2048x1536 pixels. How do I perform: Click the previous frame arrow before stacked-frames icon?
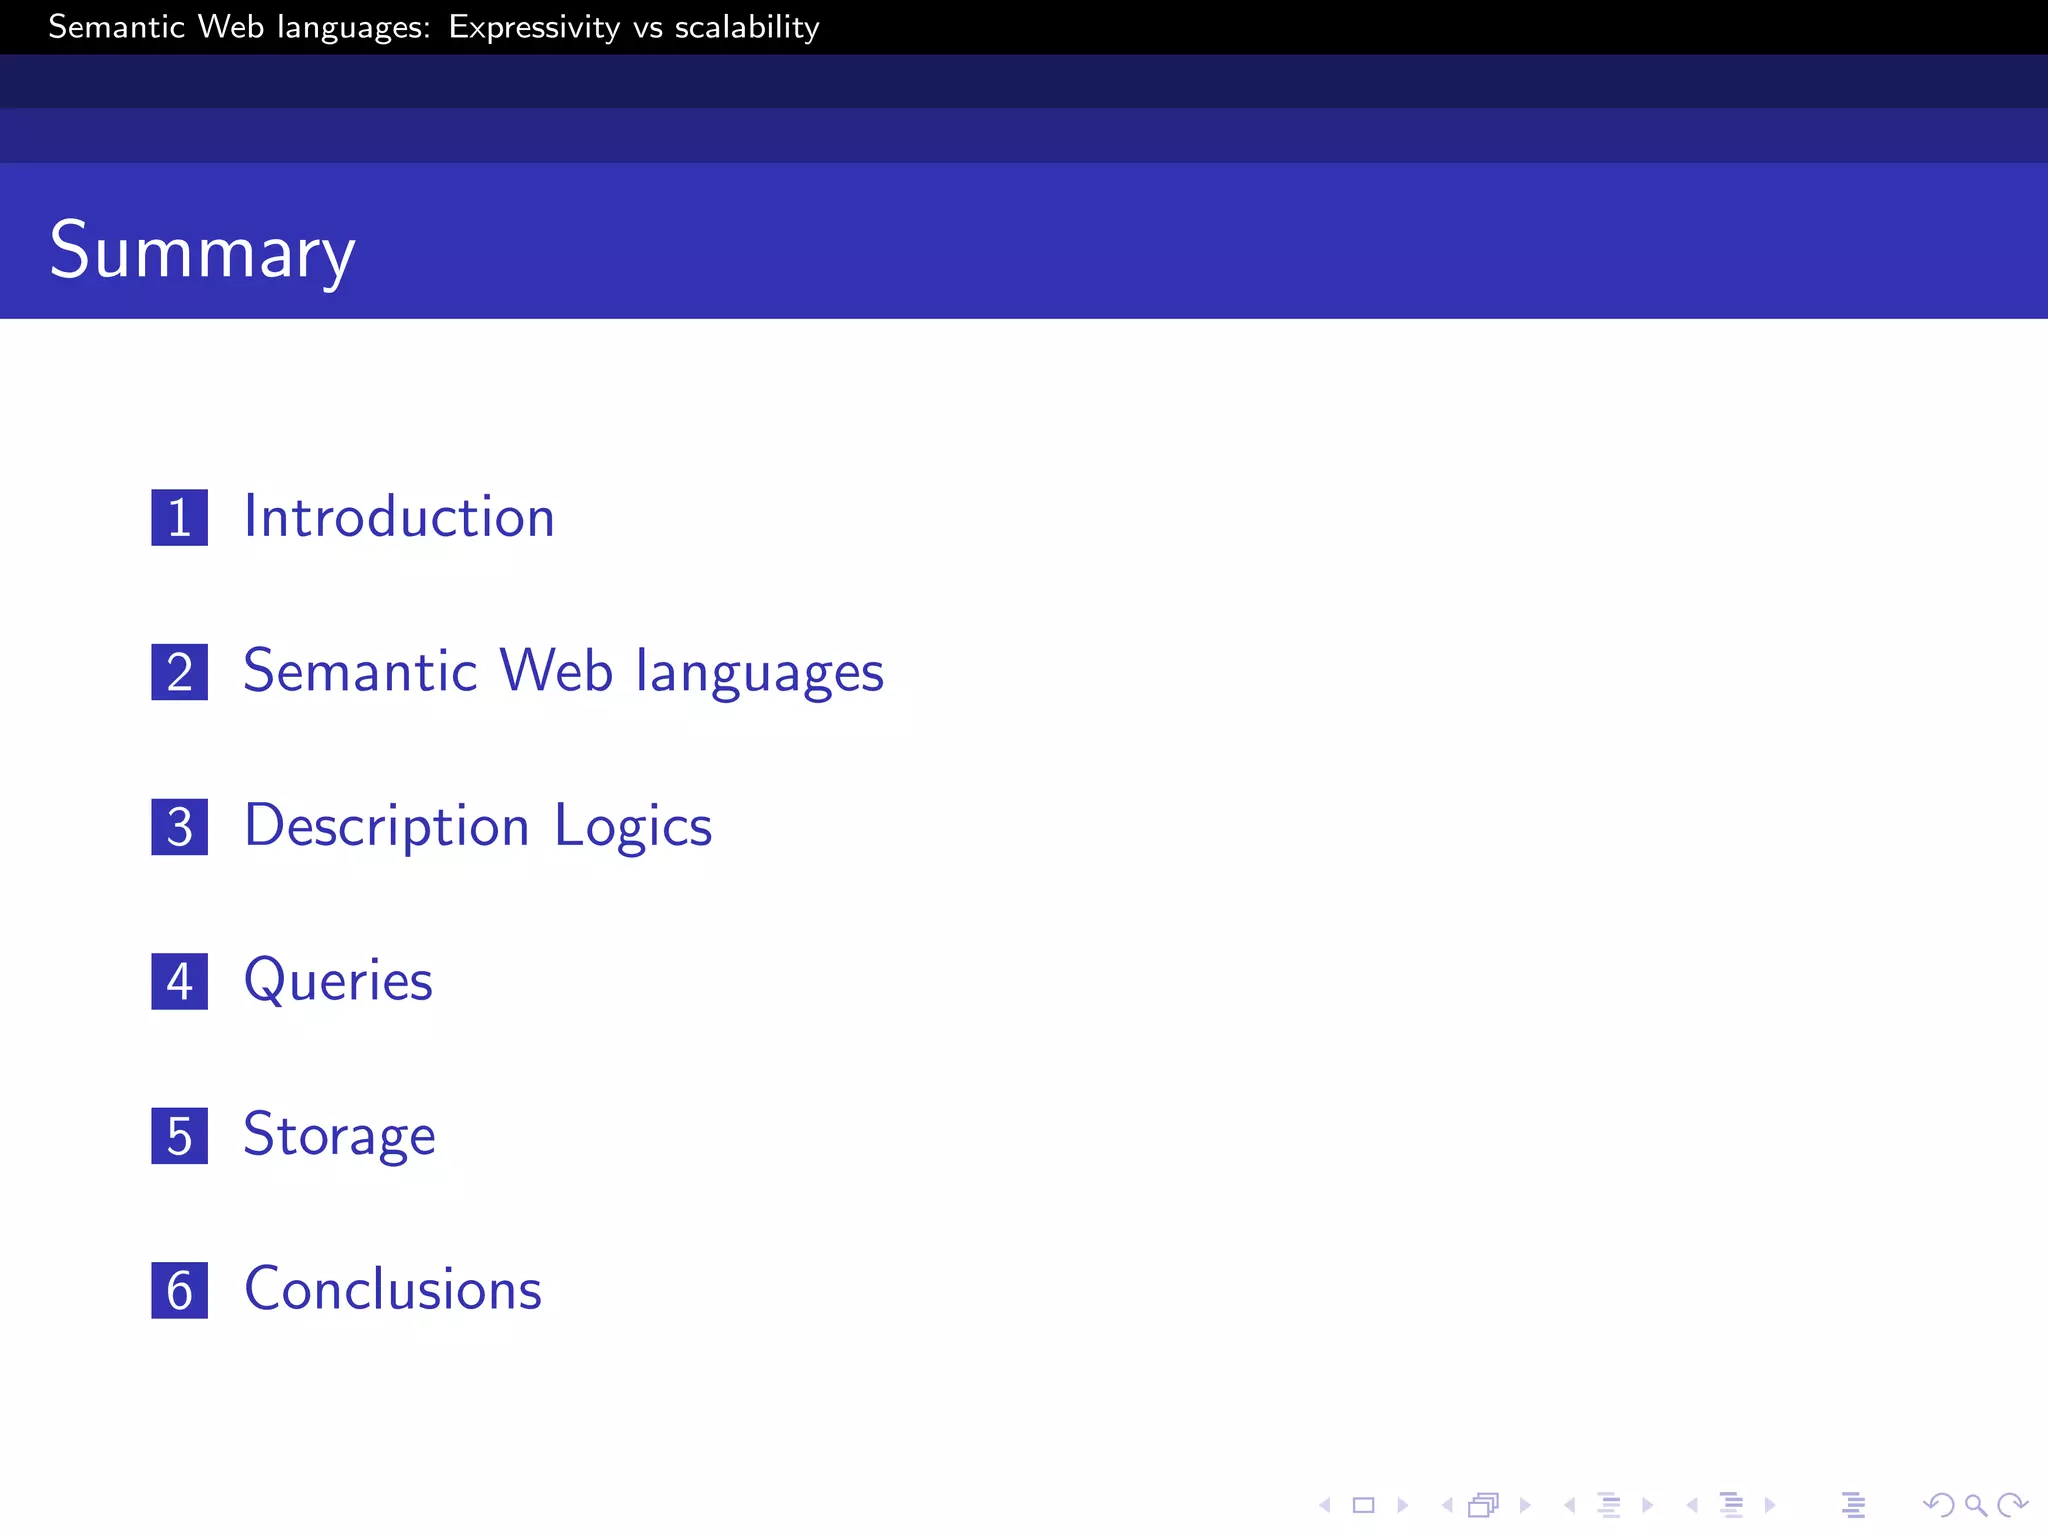pos(1447,1505)
